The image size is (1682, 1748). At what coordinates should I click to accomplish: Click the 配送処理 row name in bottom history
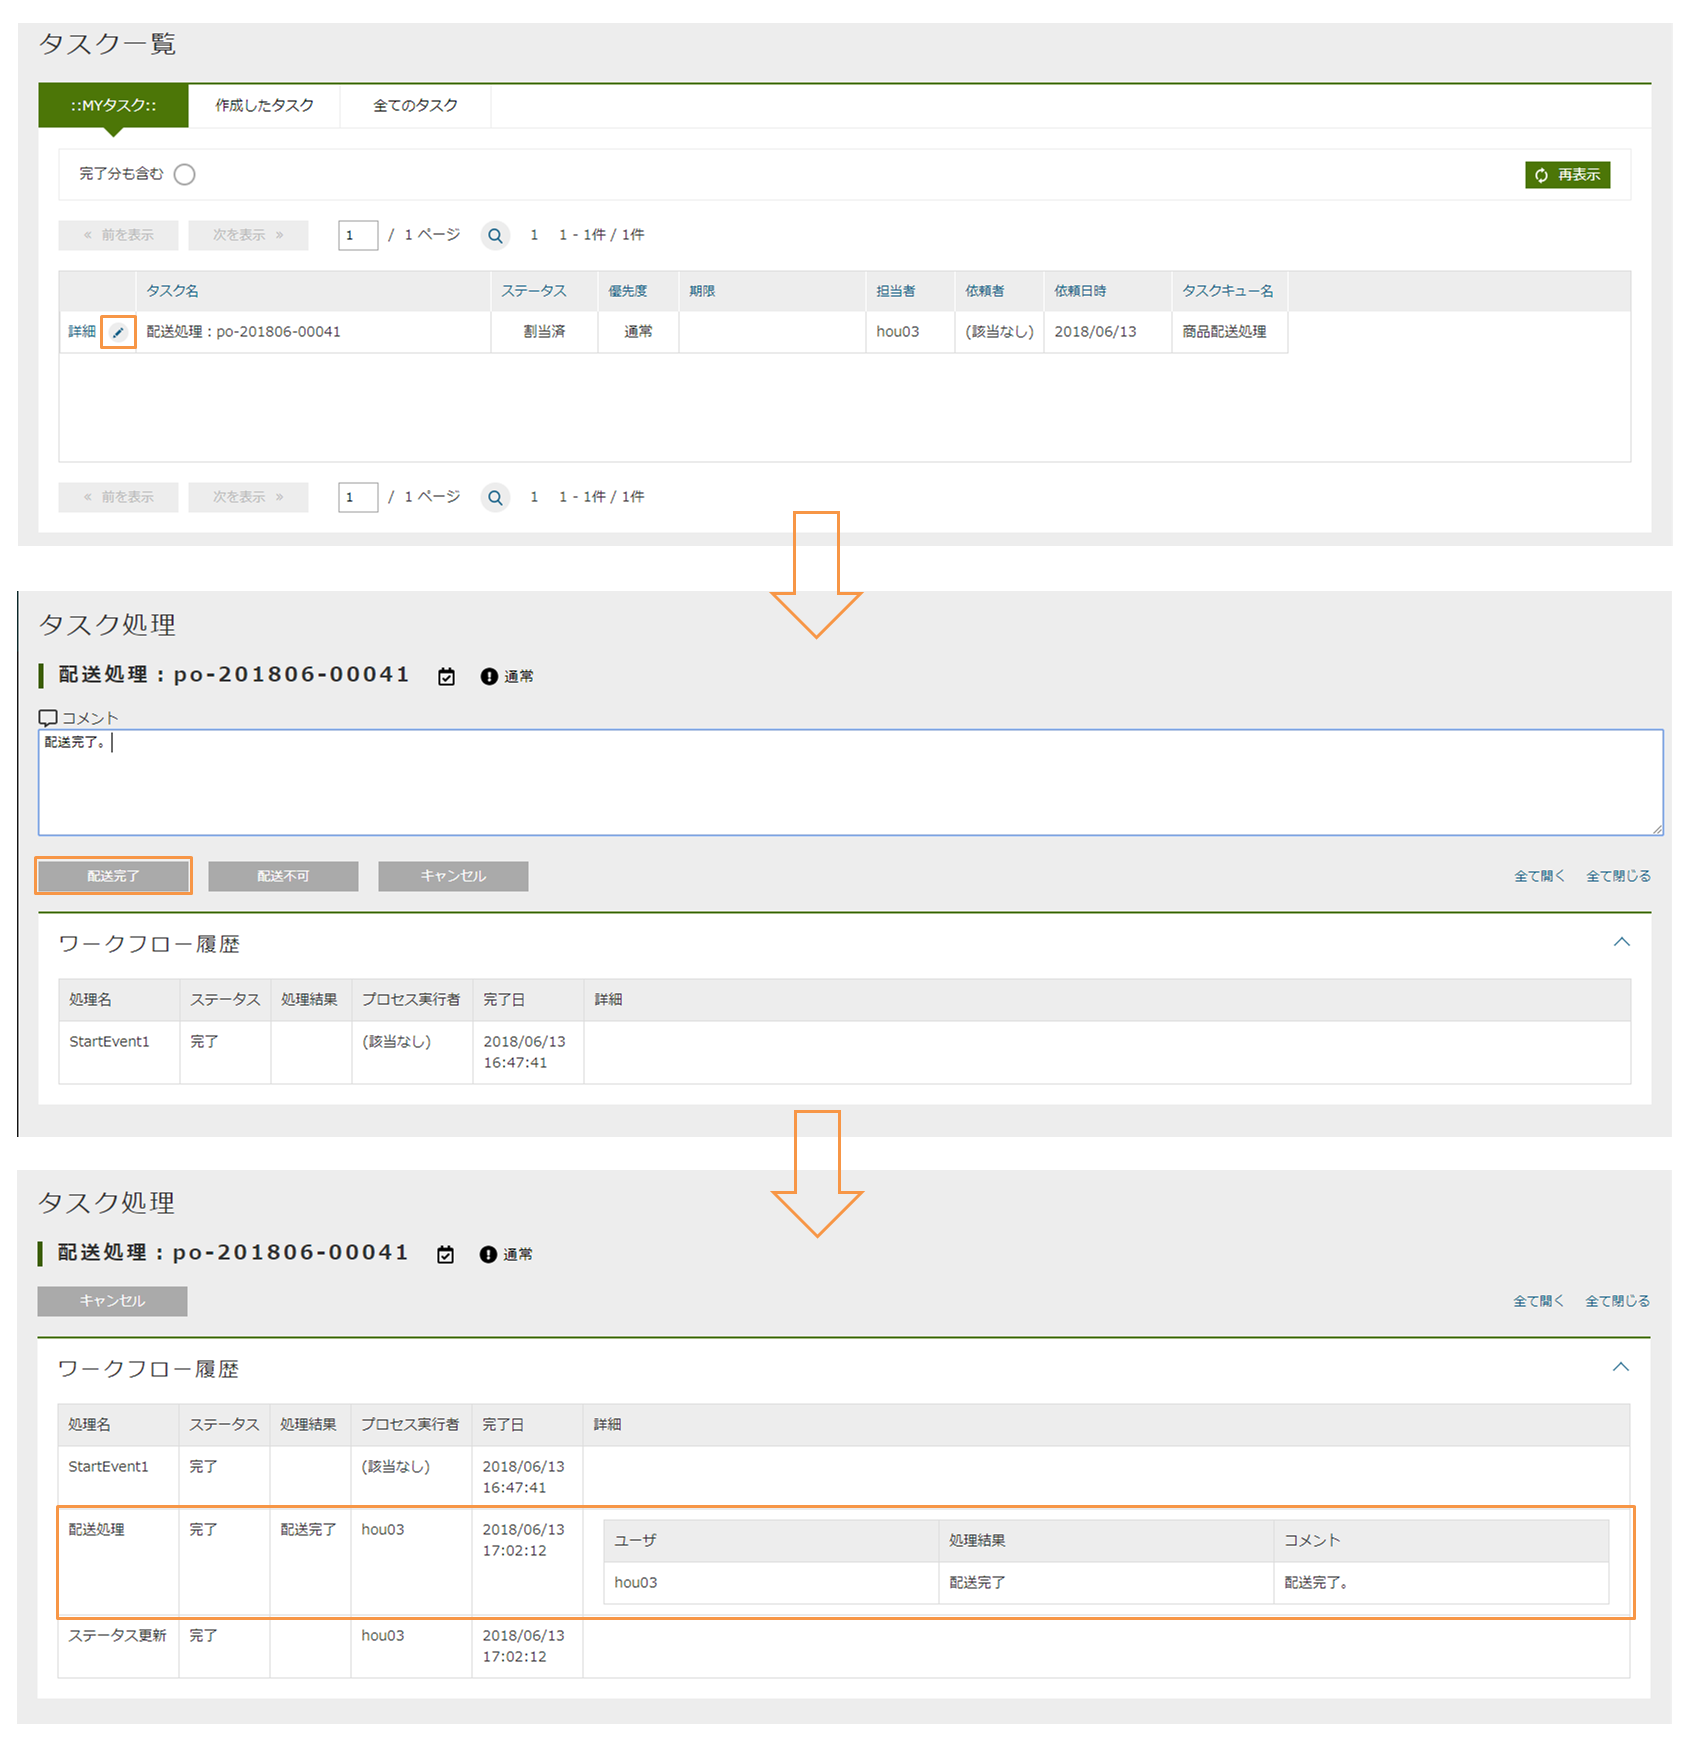(x=96, y=1530)
